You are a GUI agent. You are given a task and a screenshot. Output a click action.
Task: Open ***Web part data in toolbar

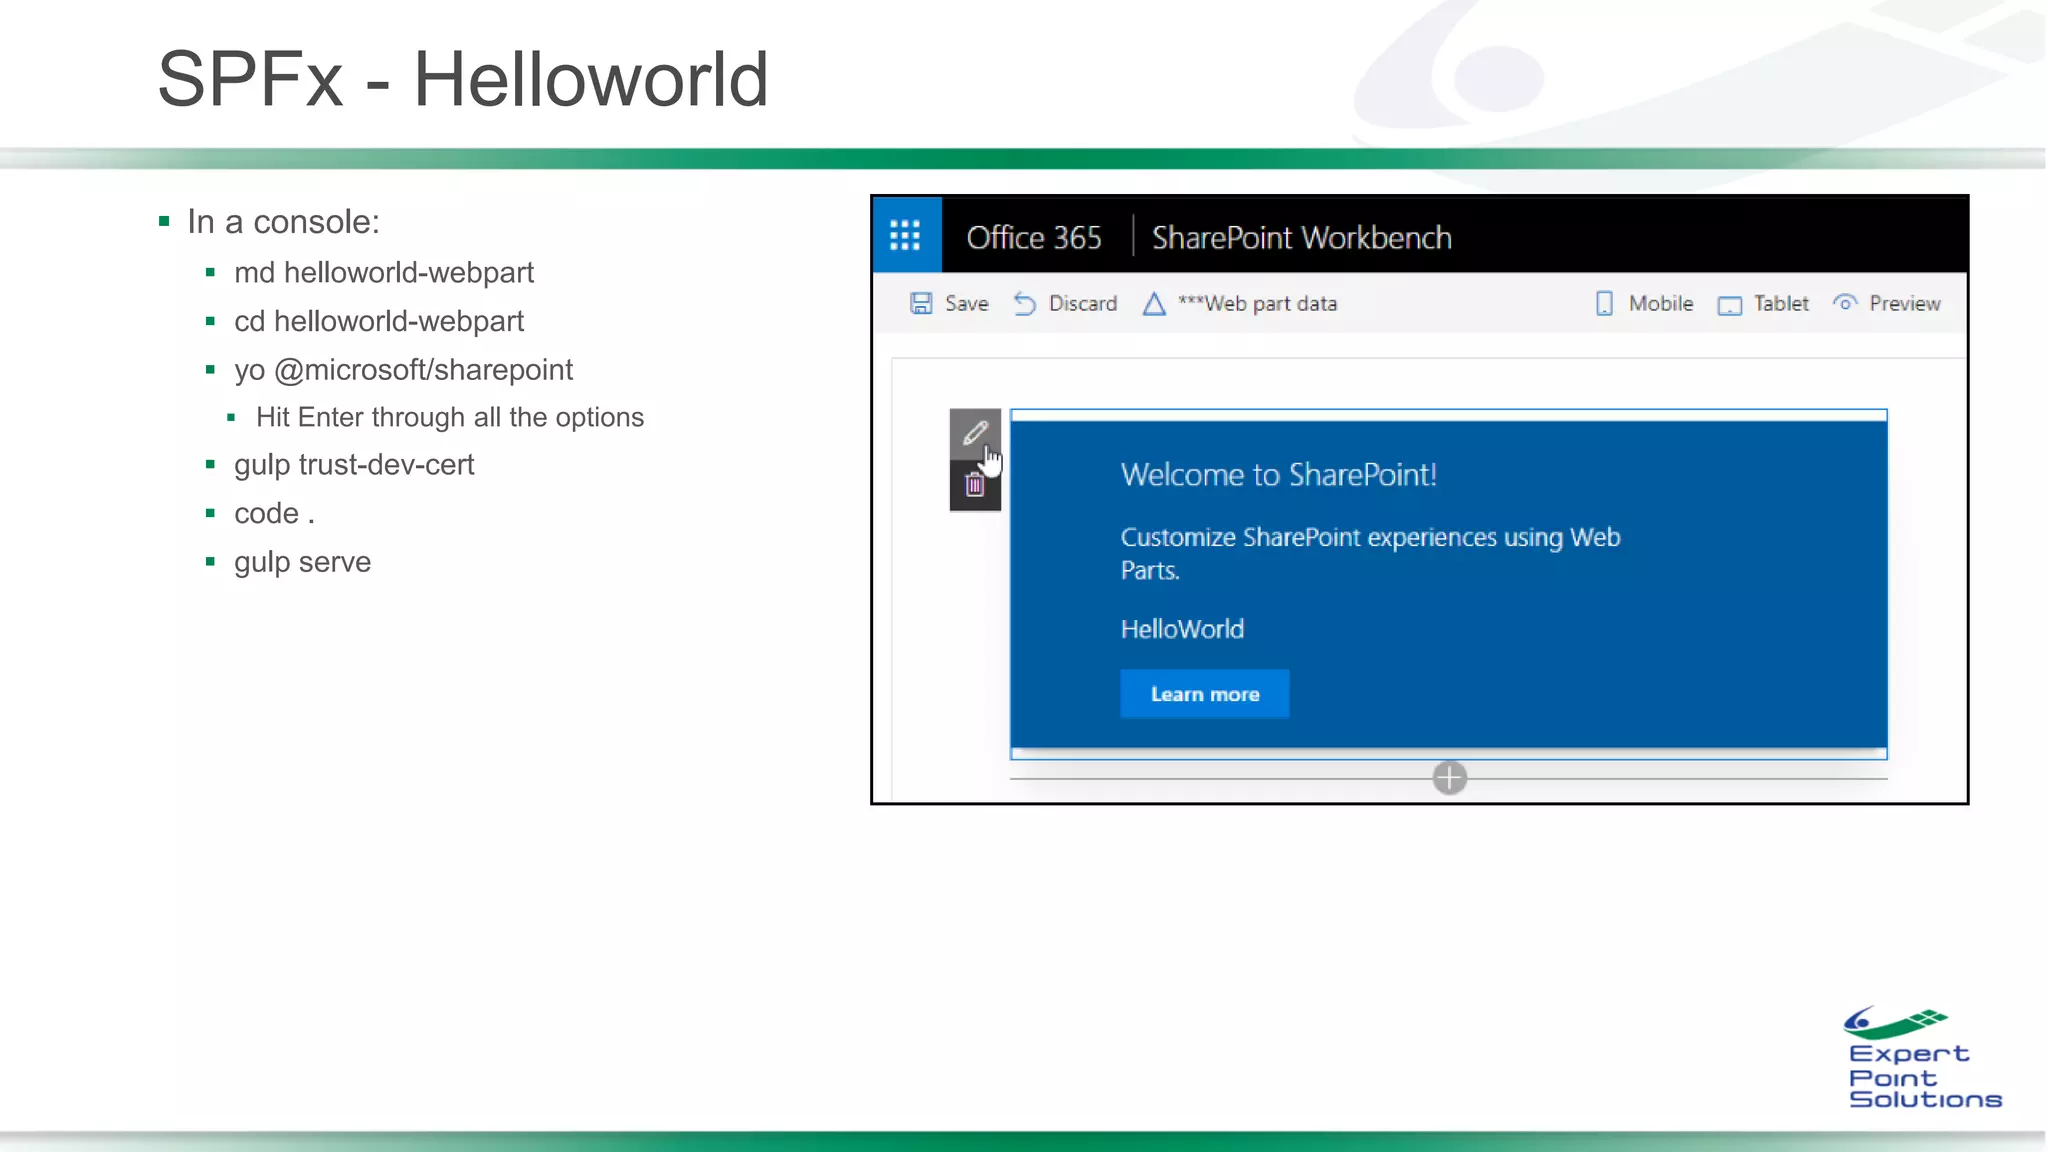pos(1257,304)
